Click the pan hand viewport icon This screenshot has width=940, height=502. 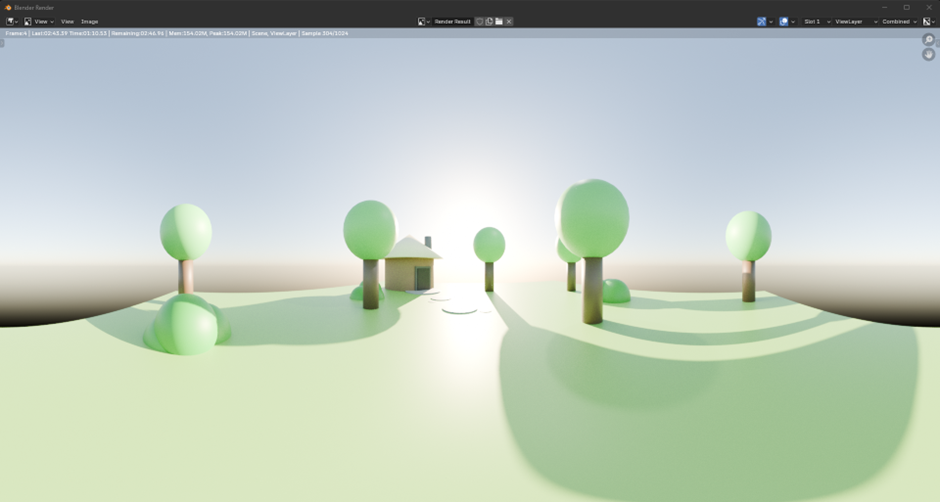(x=928, y=54)
